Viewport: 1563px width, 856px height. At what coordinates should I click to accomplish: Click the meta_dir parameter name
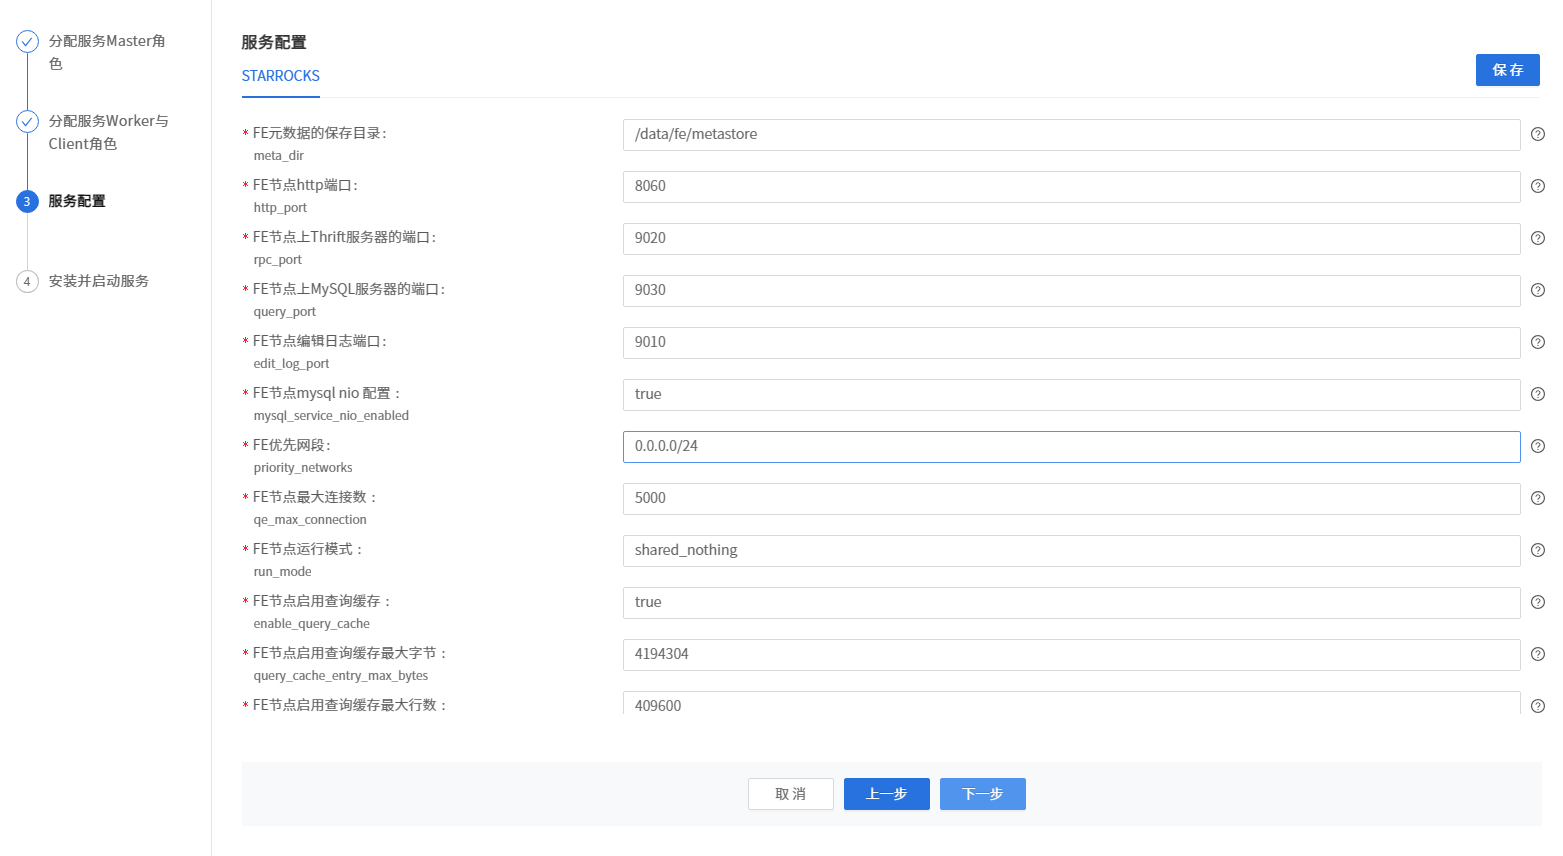coord(278,156)
